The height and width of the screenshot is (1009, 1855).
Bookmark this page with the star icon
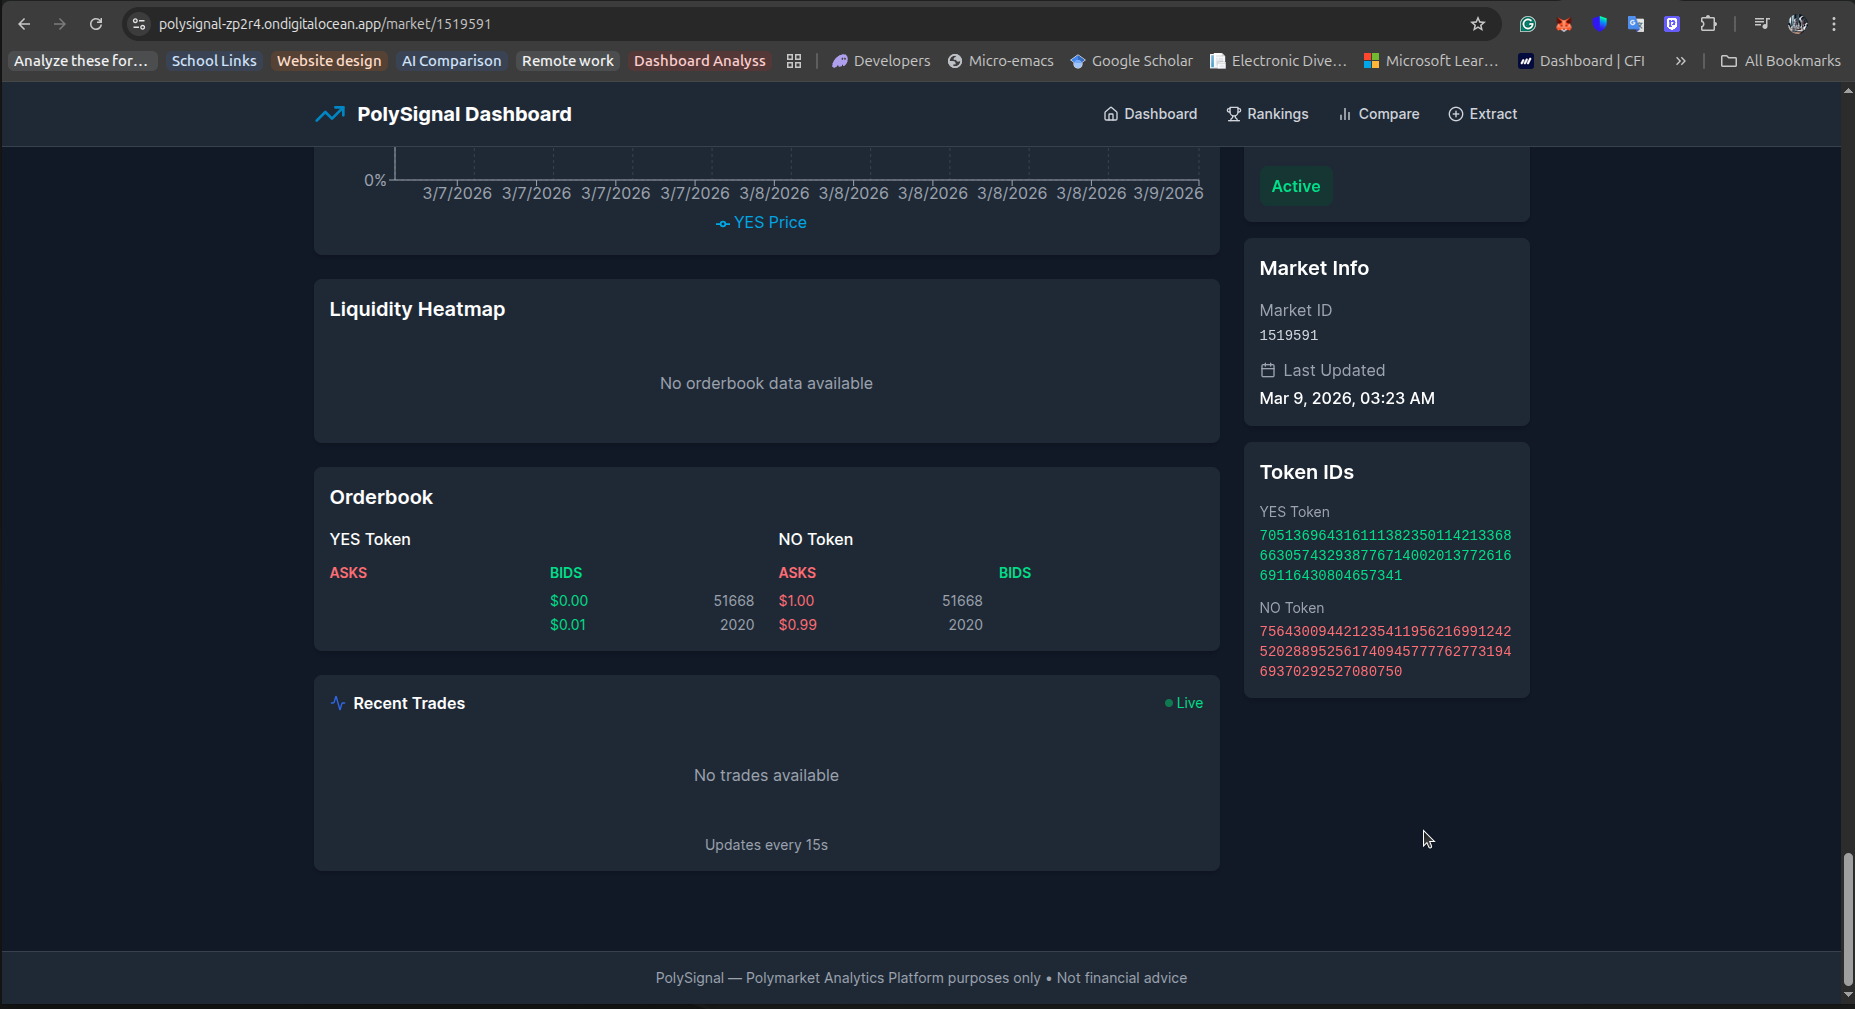pos(1478,24)
